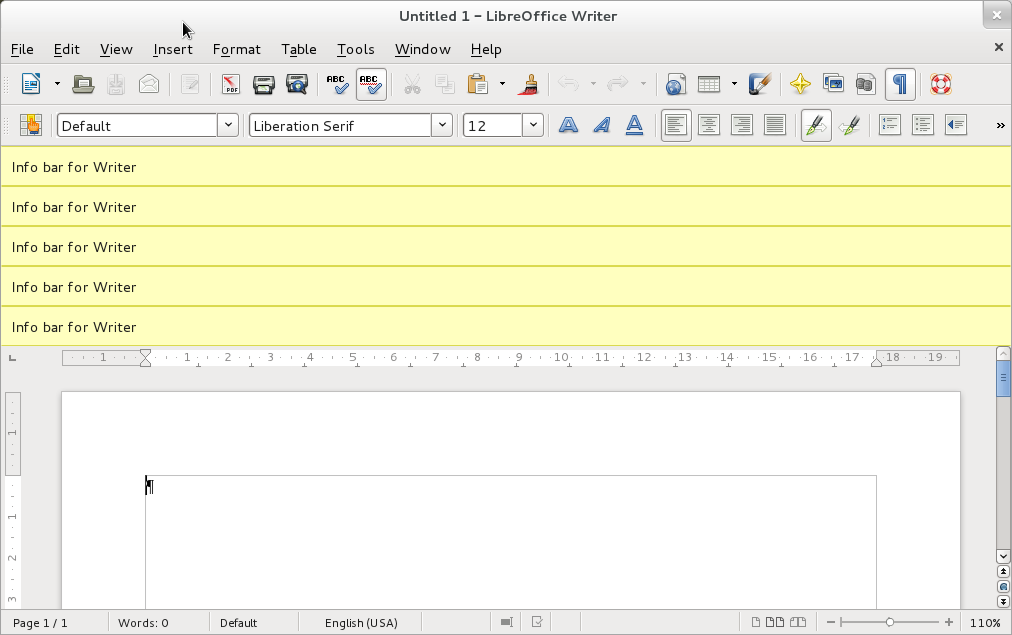Close the document with menu bar X
The width and height of the screenshot is (1012, 635).
pos(998,47)
